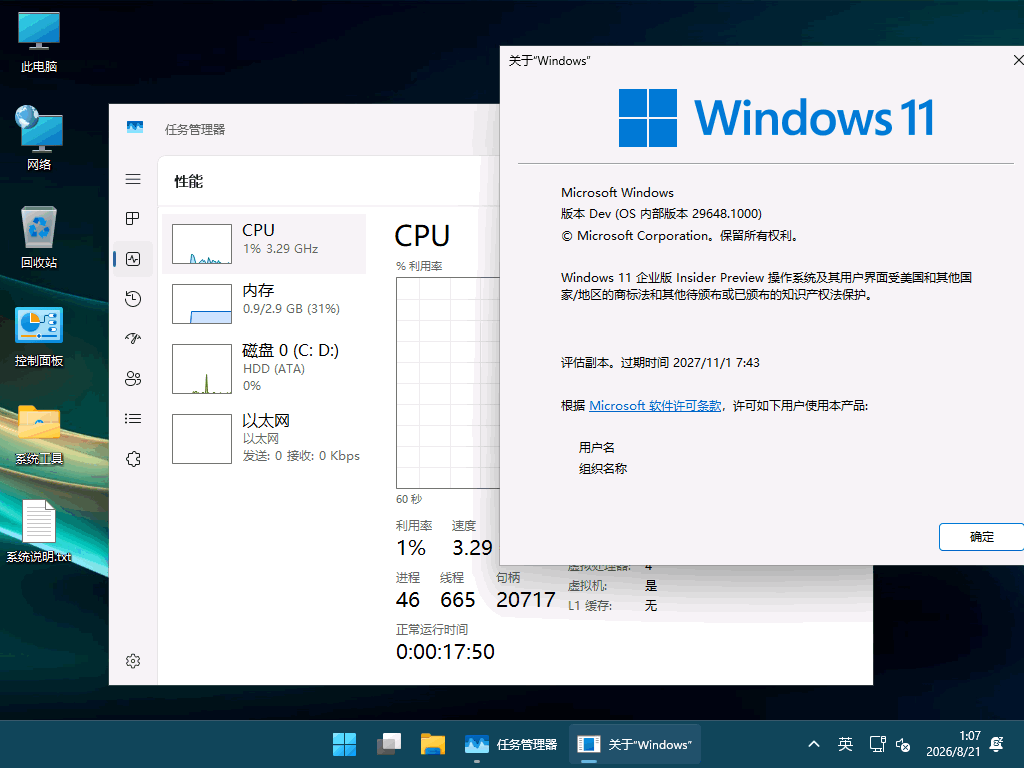Close the About Windows dialog
1024x768 pixels.
point(1017,60)
